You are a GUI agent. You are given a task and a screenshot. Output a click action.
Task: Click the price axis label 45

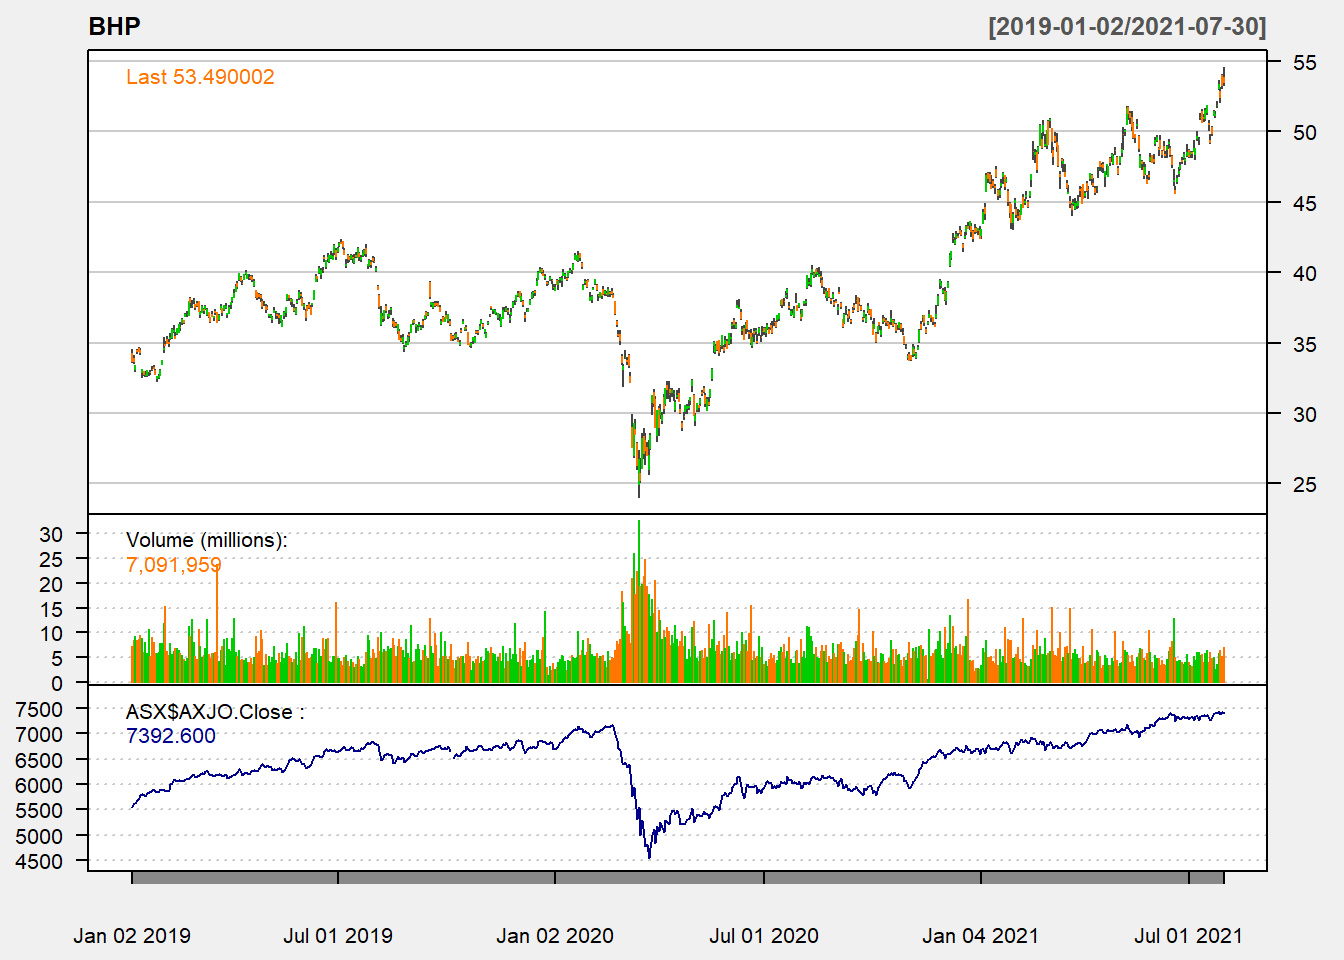[1304, 203]
